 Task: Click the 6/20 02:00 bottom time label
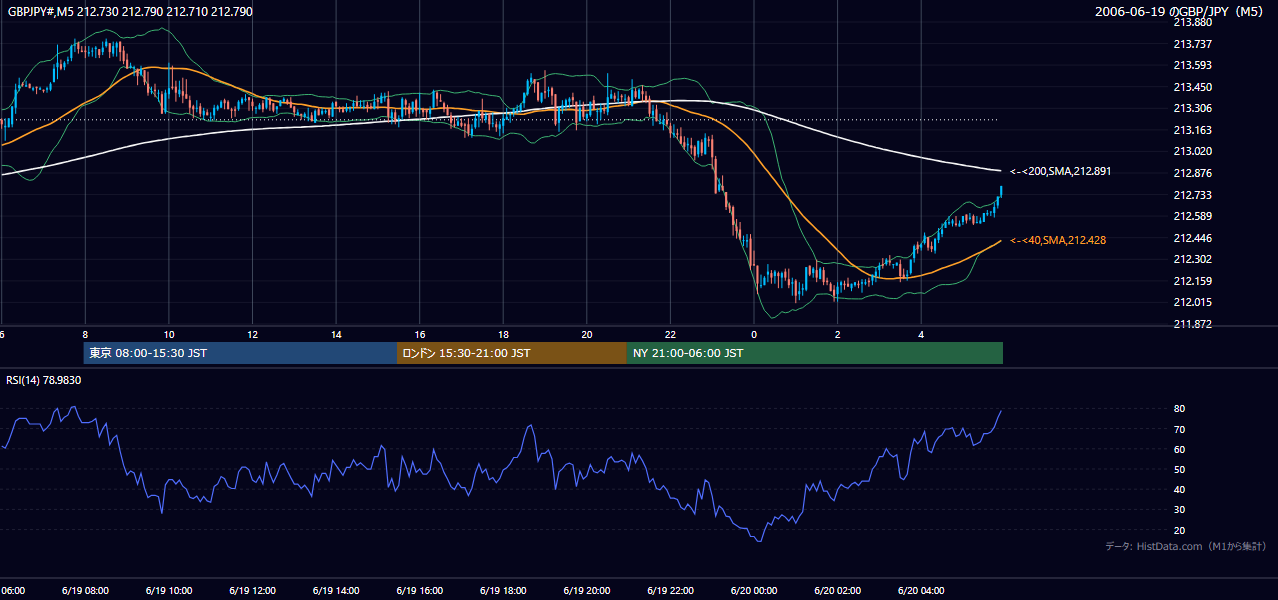coord(837,590)
